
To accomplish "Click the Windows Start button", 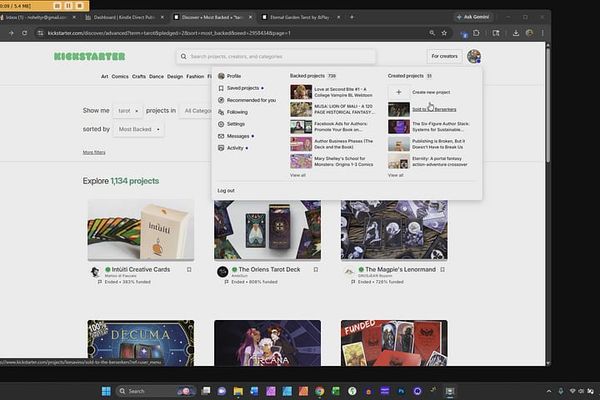I will tap(106, 391).
